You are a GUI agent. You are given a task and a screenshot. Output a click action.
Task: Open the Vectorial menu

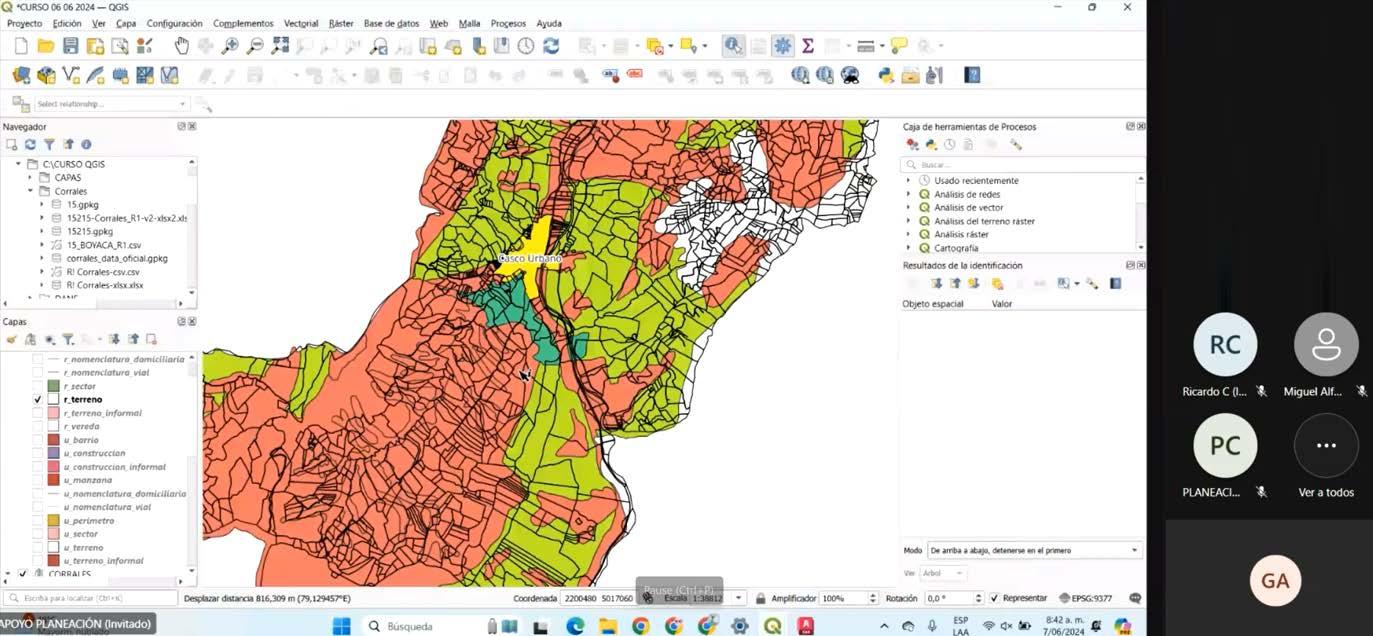301,23
